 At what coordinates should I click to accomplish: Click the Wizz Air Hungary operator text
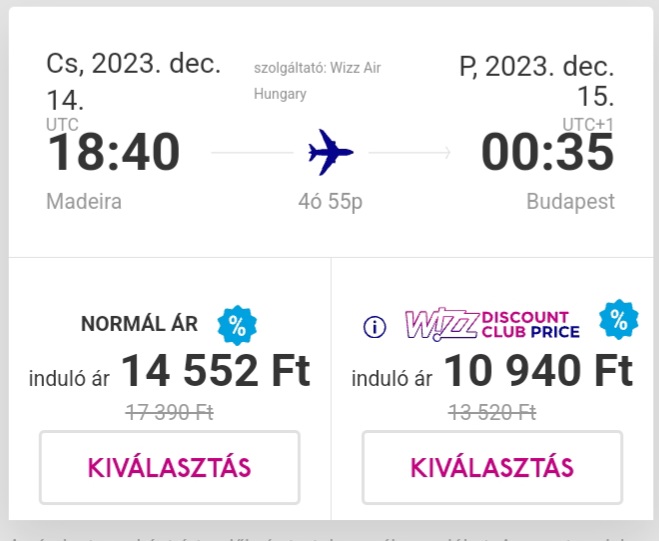coord(317,81)
